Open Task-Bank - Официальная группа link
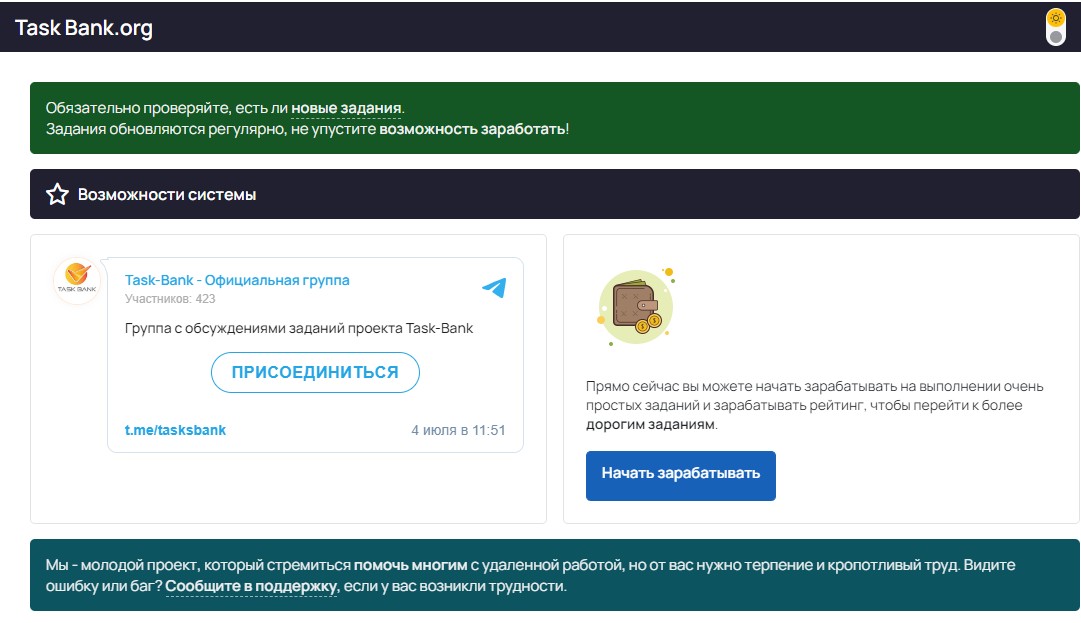Image resolution: width=1081 pixels, height=623 pixels. point(237,280)
